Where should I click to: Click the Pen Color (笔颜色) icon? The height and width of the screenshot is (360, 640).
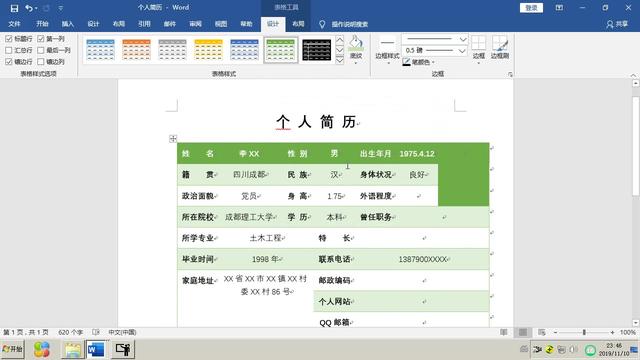click(x=407, y=62)
